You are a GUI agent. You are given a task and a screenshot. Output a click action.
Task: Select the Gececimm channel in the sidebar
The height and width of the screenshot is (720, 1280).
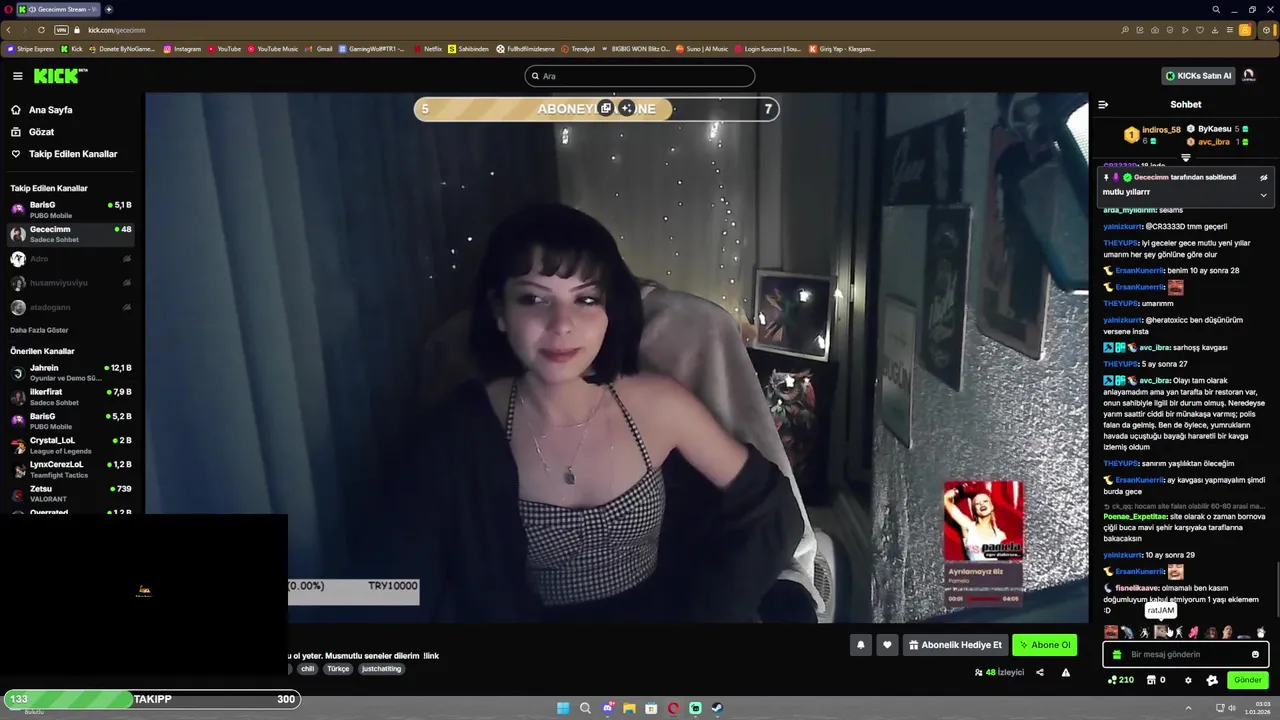70,234
